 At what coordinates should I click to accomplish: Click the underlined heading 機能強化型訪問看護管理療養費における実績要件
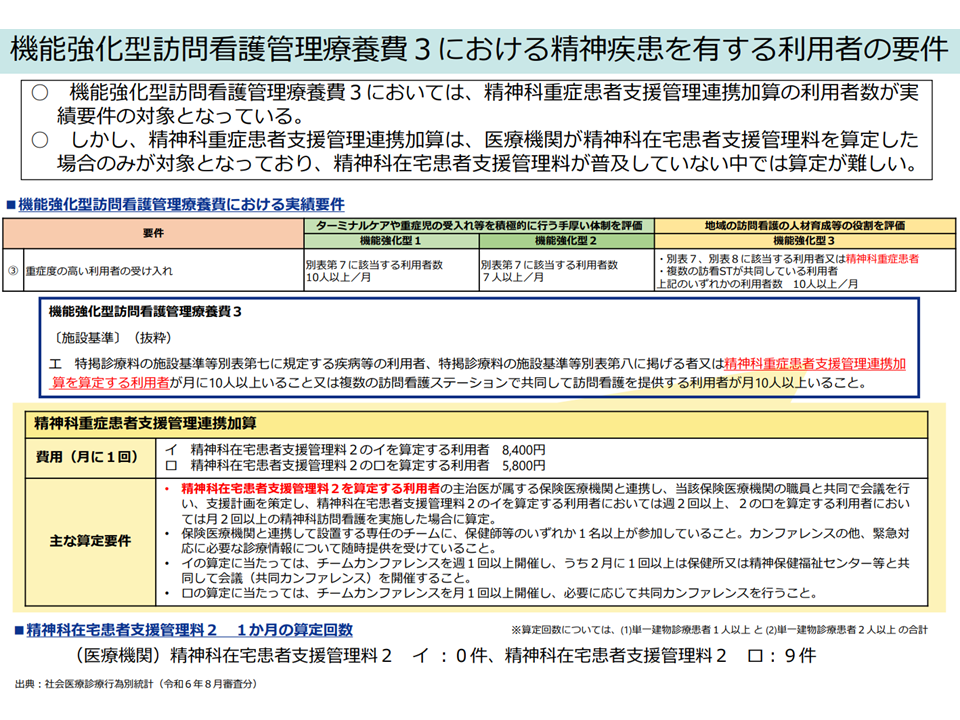click(180, 204)
